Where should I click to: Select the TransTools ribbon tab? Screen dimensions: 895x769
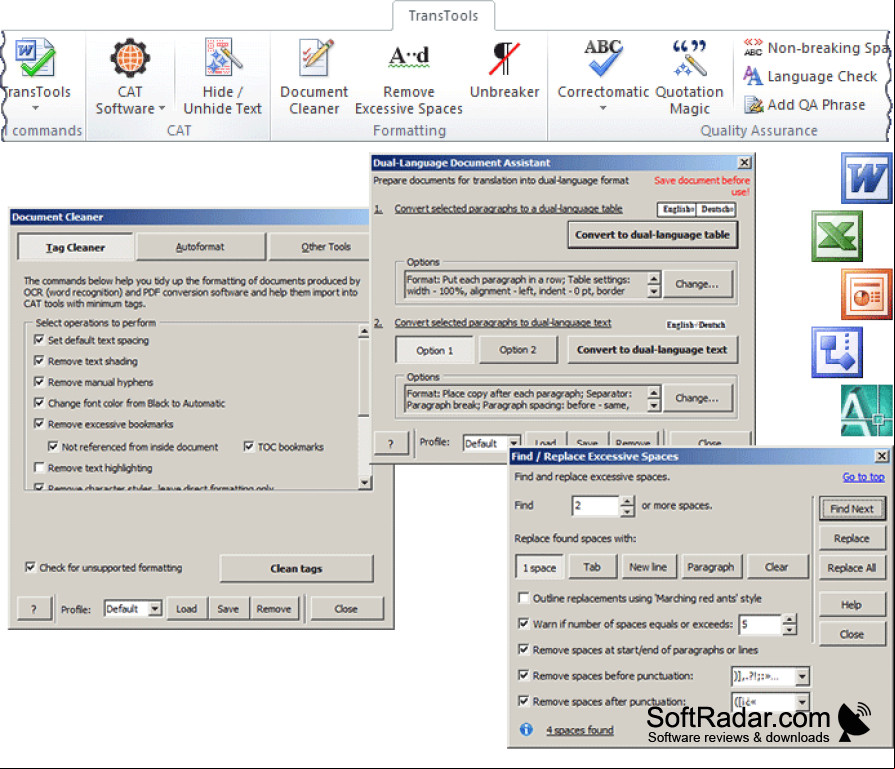[x=444, y=15]
